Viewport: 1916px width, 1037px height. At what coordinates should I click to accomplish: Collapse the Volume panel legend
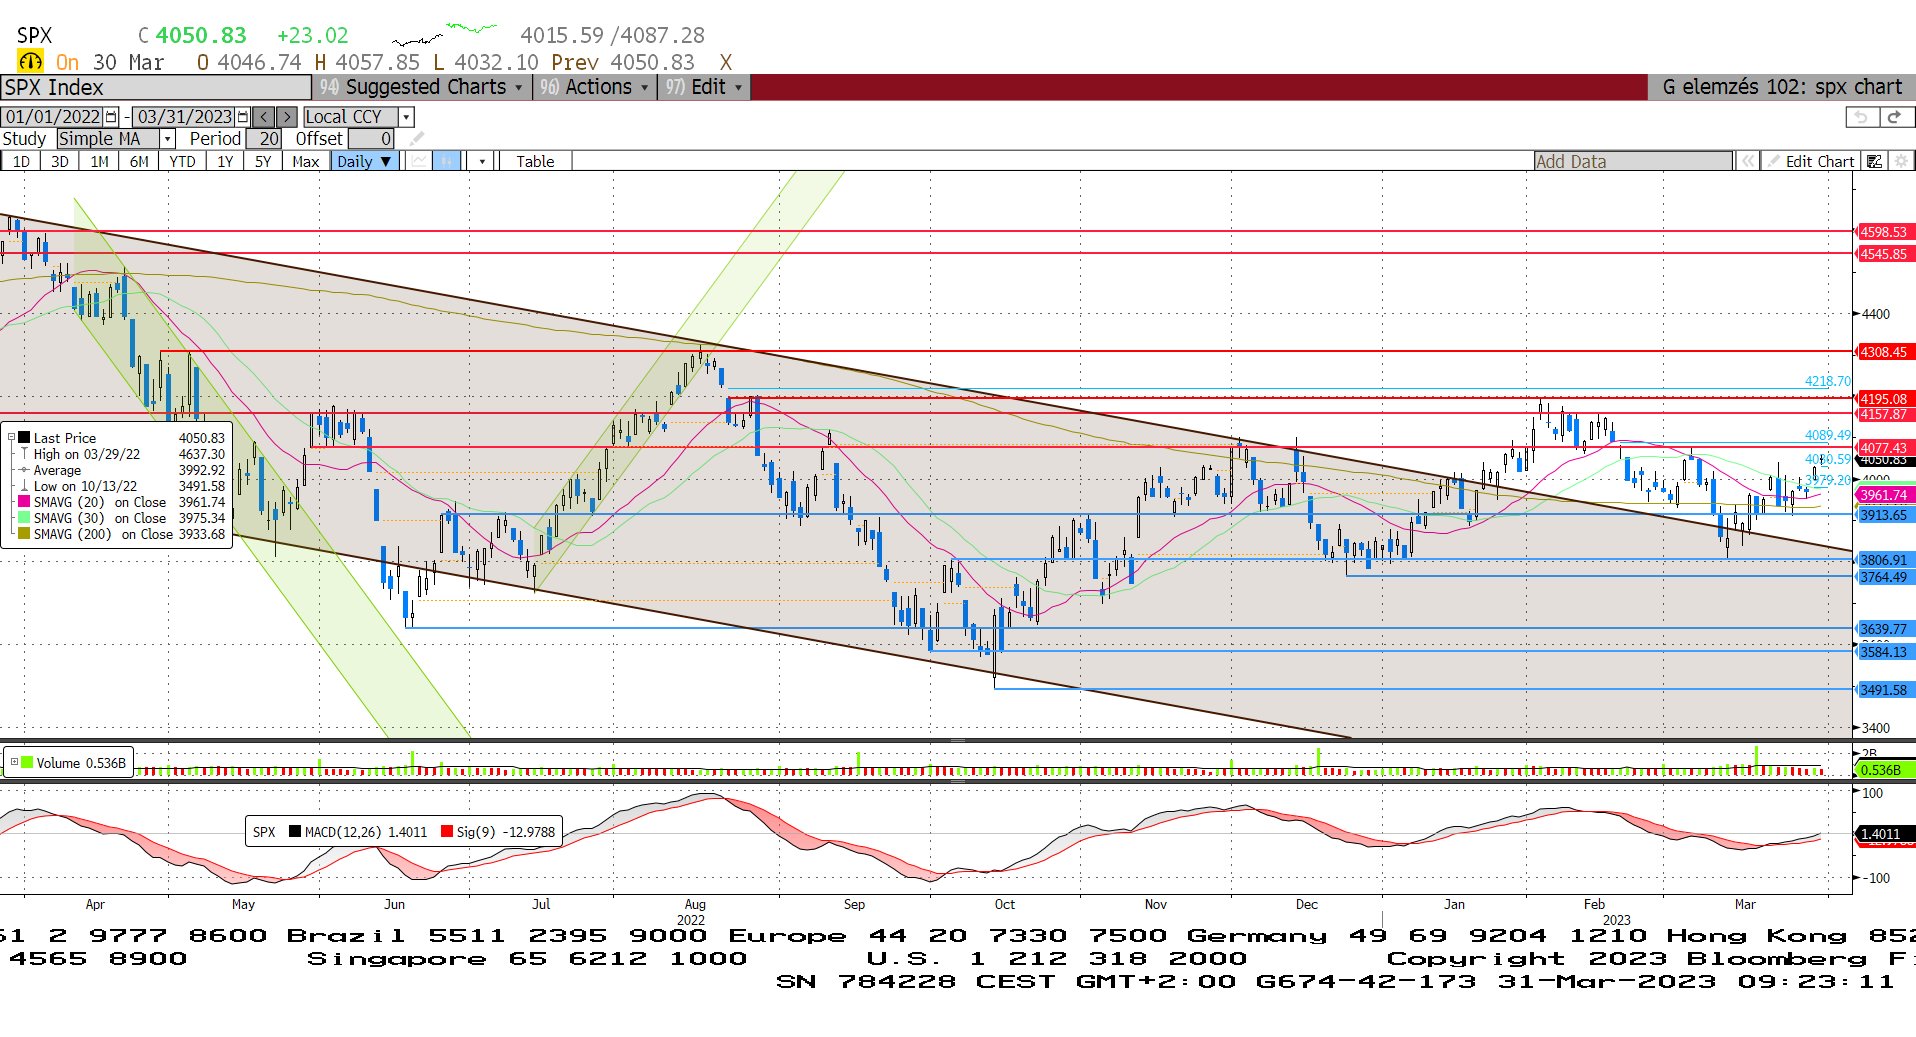point(14,763)
